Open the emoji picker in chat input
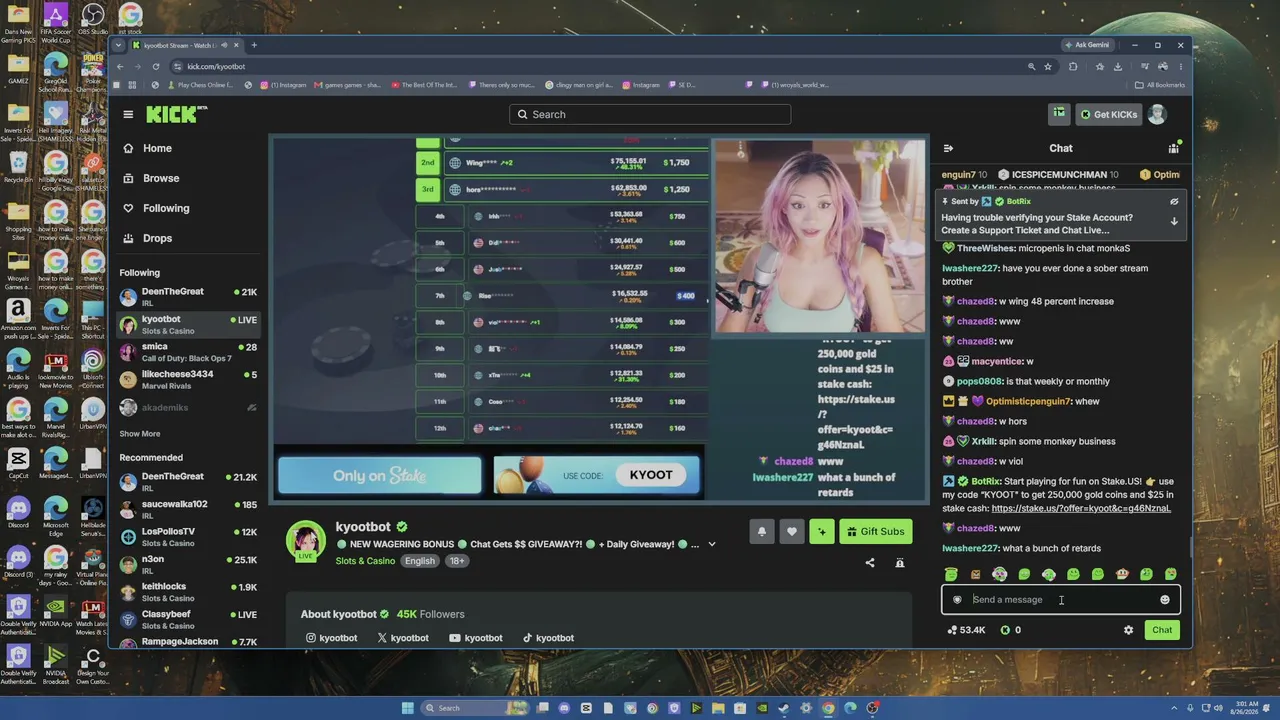Image resolution: width=1280 pixels, height=720 pixels. click(x=1165, y=600)
